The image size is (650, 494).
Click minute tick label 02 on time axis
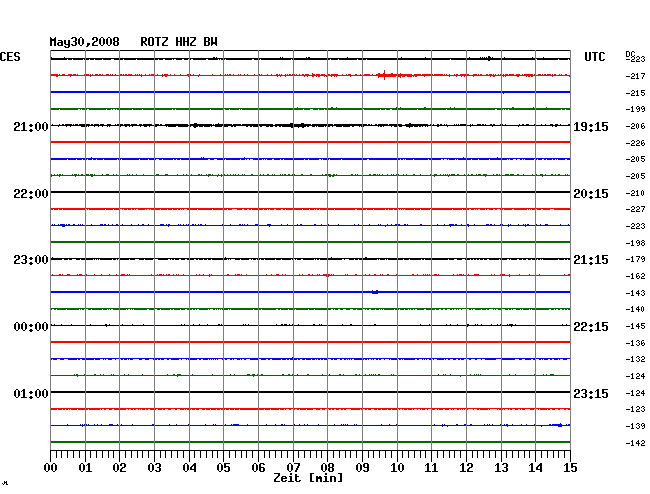point(119,468)
